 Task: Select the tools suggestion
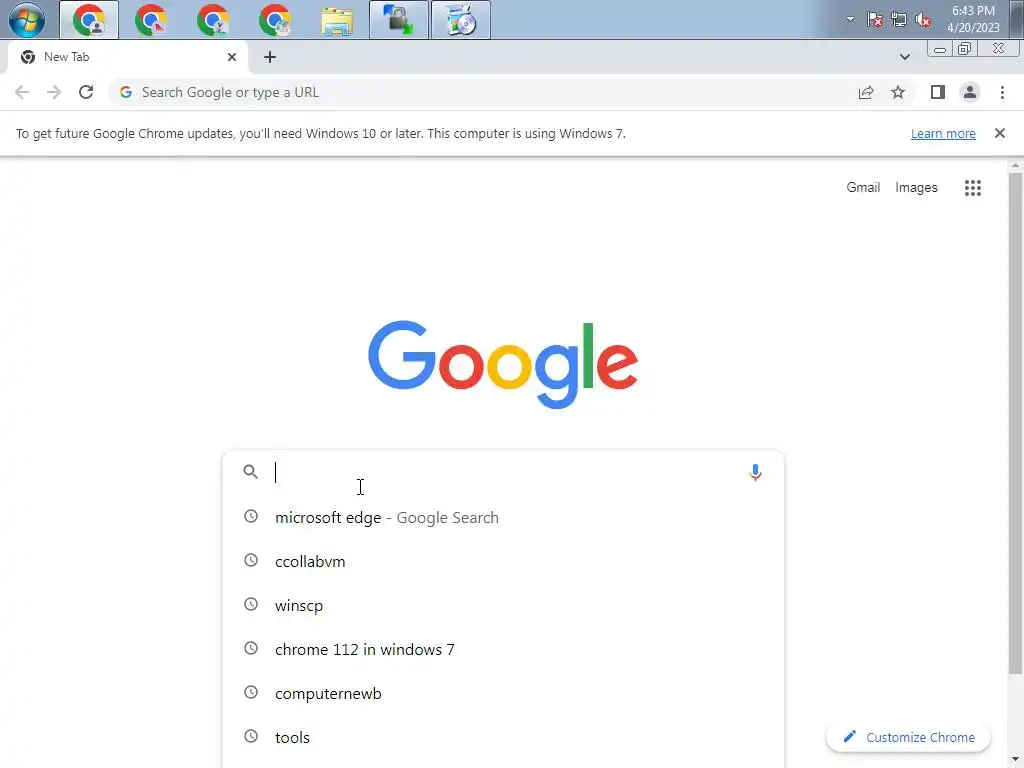click(x=503, y=737)
